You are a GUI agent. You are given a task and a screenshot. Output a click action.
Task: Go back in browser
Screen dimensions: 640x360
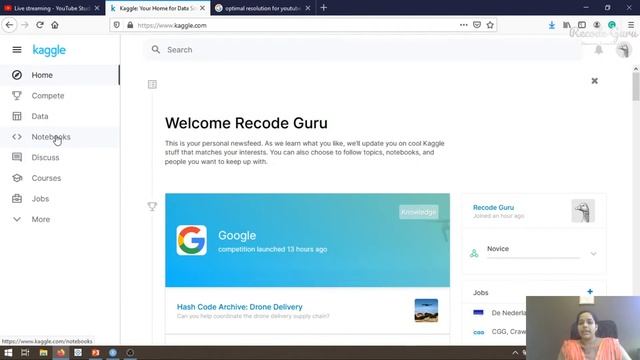9,25
